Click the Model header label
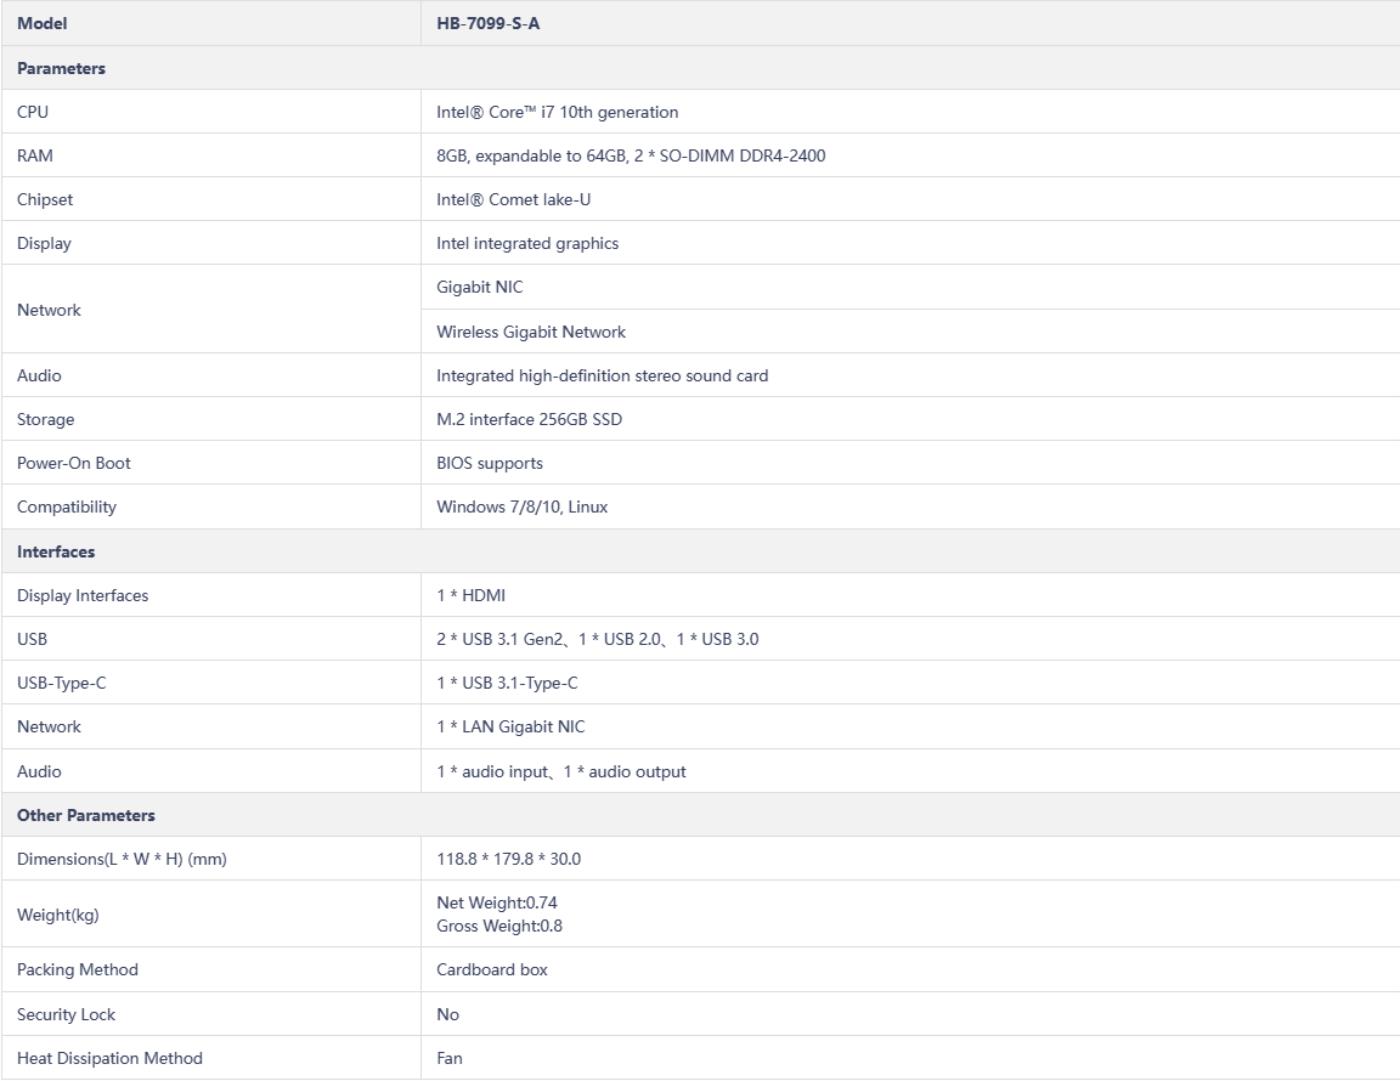Screen dimensions: 1400x1081 (x=42, y=23)
